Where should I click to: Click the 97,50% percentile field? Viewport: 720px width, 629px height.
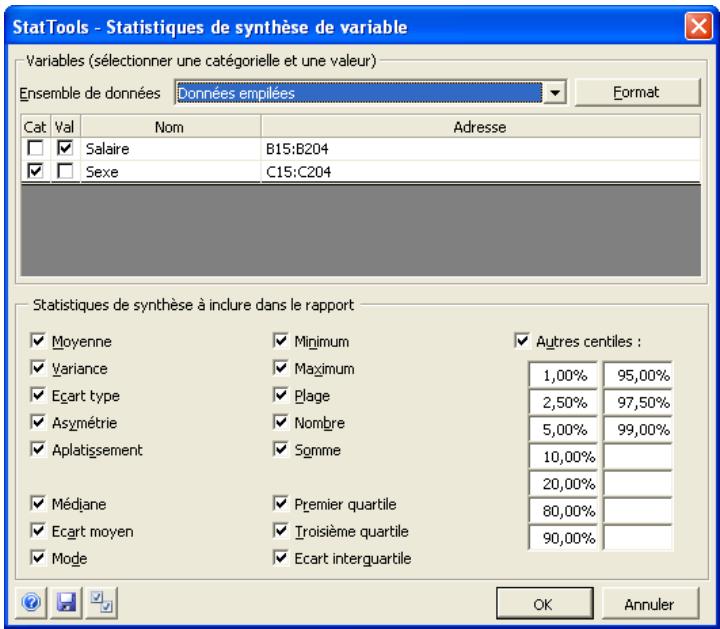tap(638, 402)
